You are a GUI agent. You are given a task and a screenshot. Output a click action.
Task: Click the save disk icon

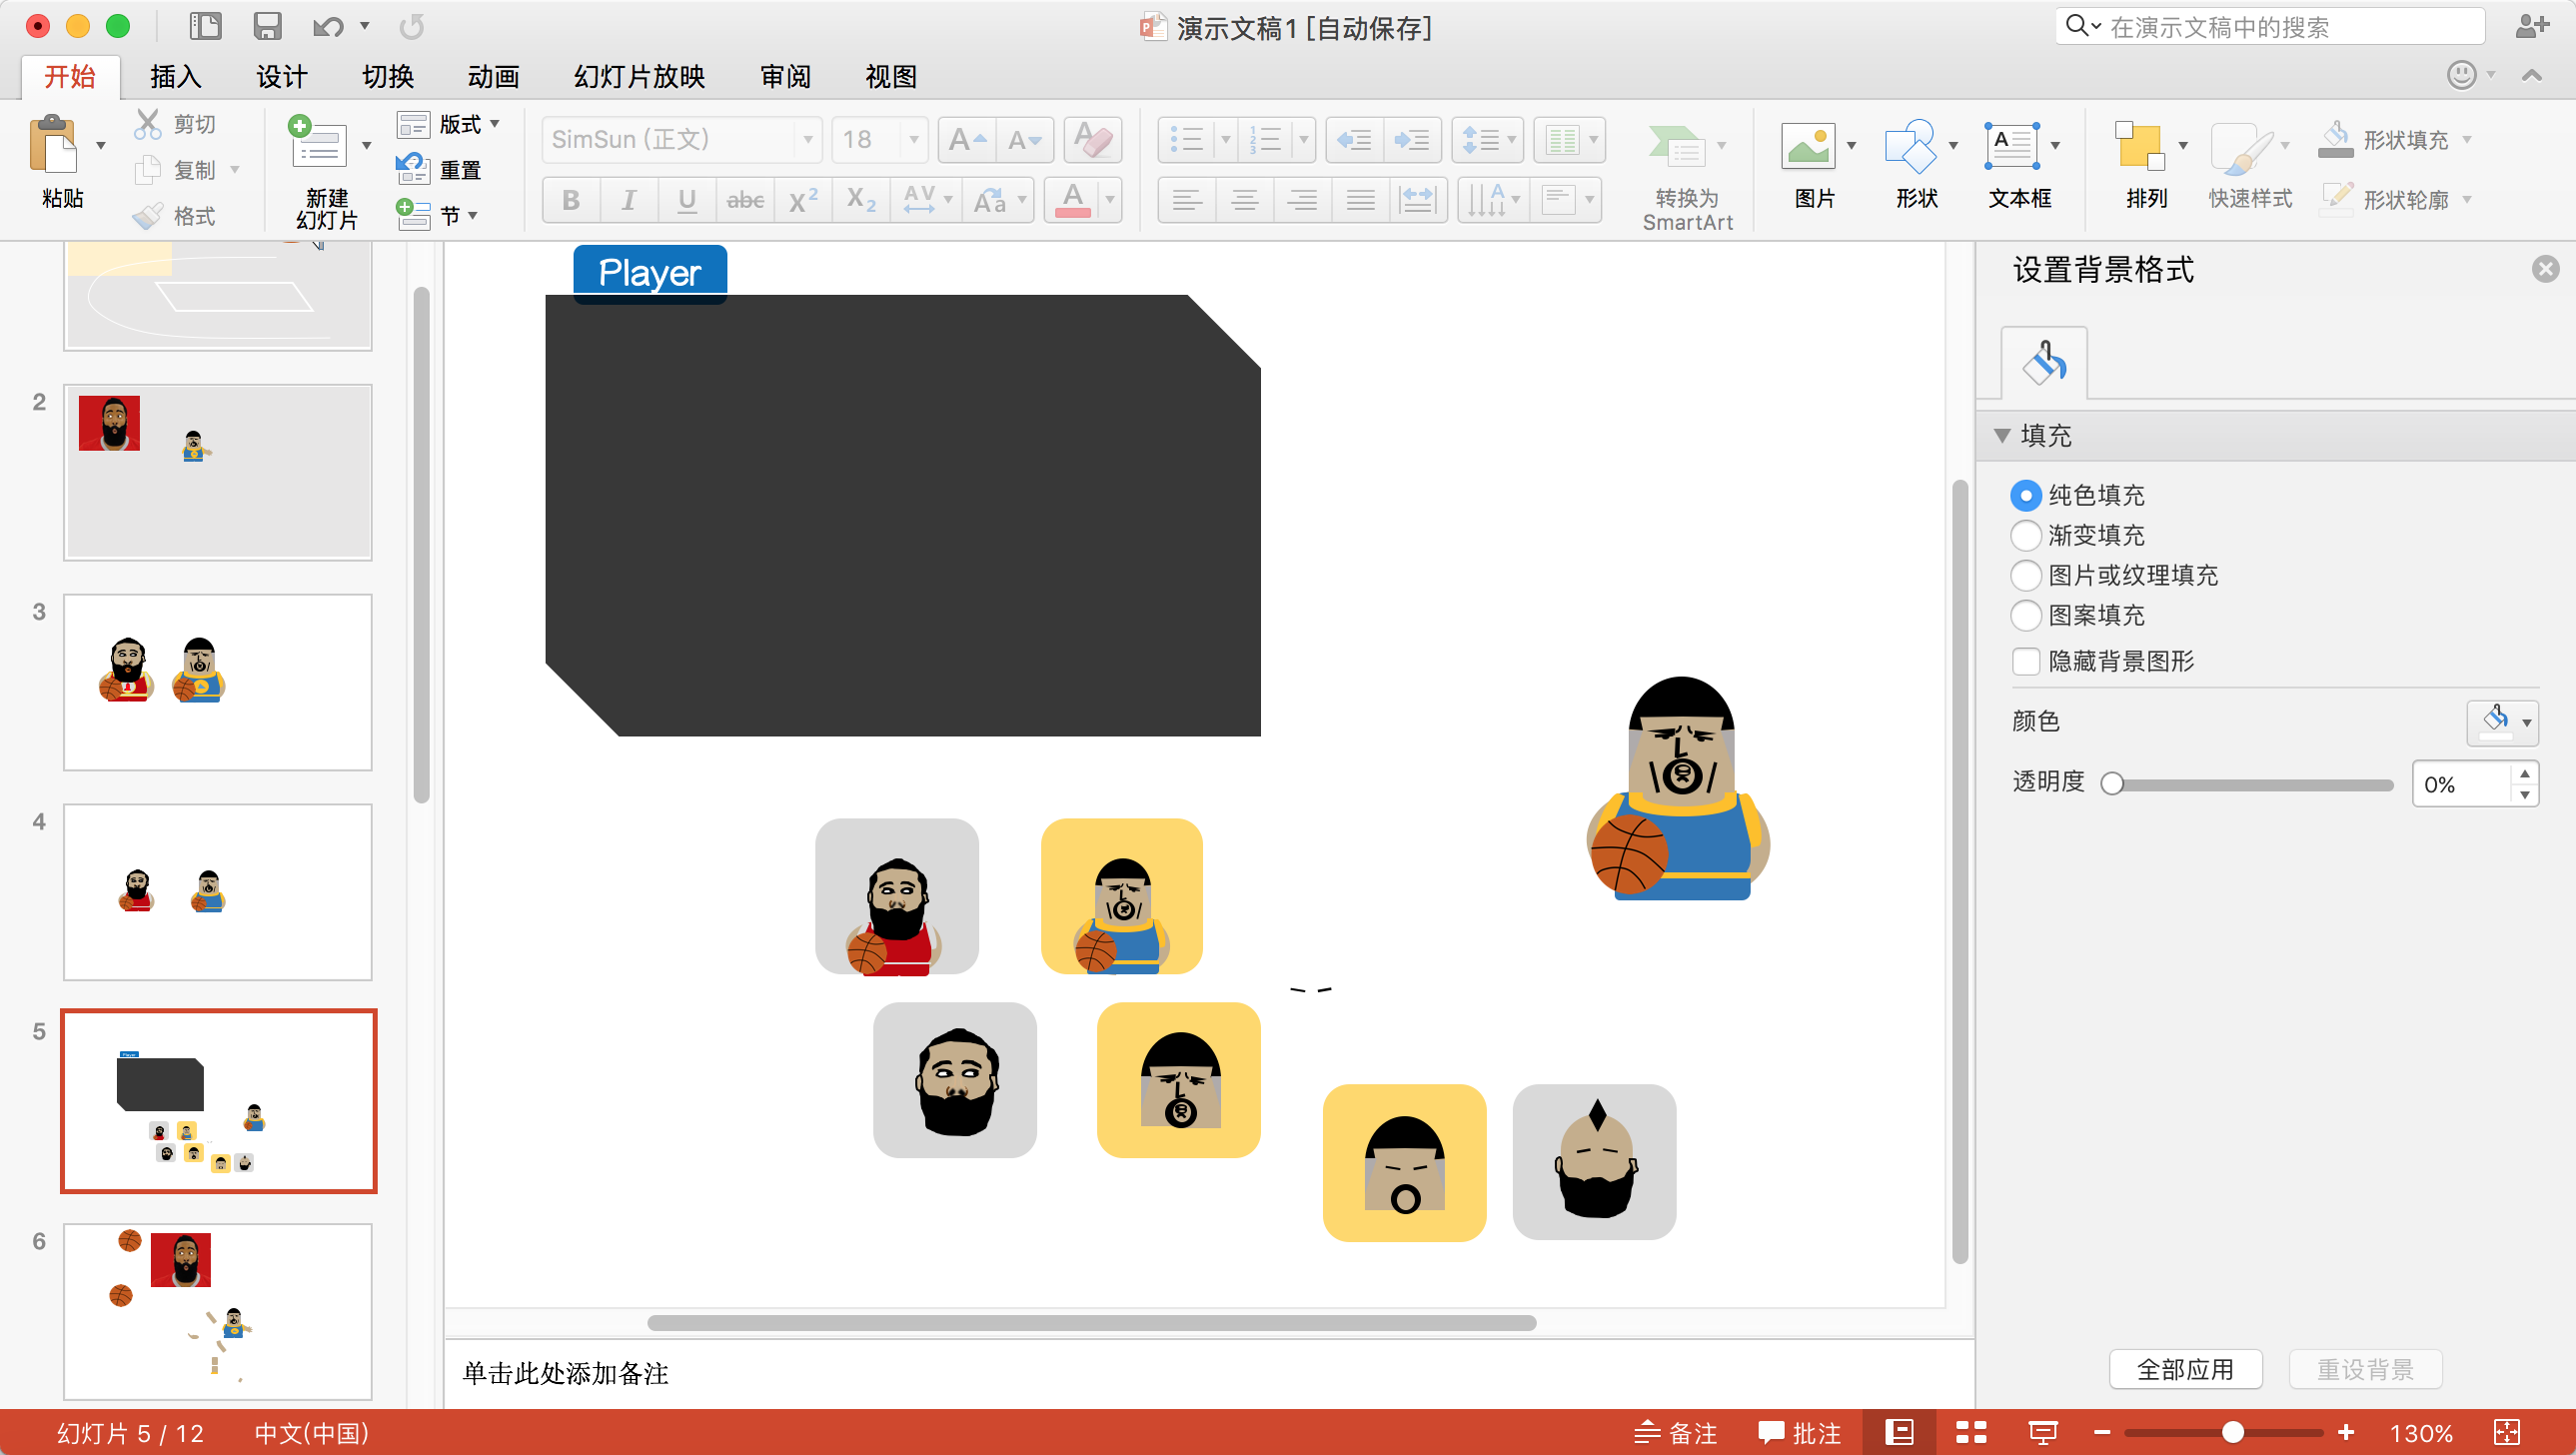coord(267,26)
